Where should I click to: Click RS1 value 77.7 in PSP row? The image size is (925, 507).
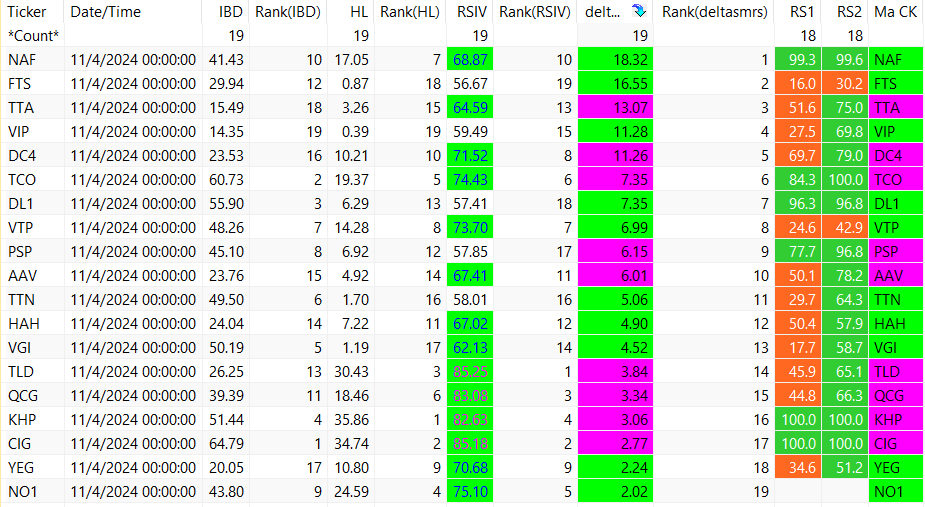[x=797, y=251]
